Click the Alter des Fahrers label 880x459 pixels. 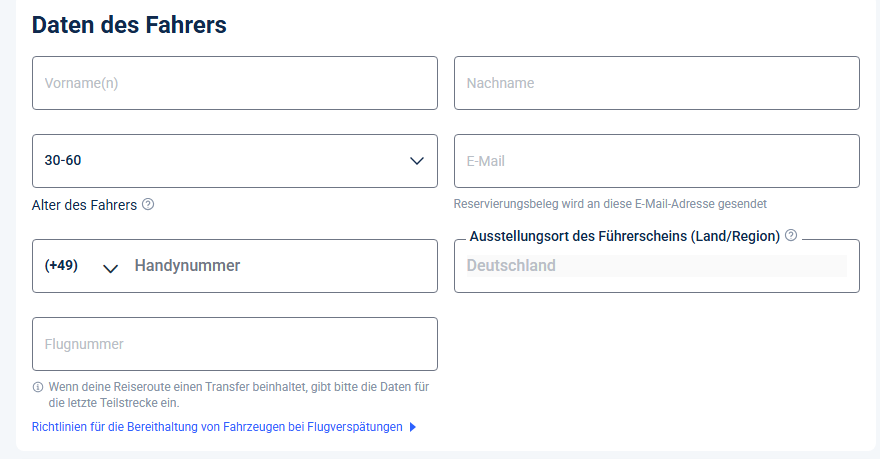(84, 205)
